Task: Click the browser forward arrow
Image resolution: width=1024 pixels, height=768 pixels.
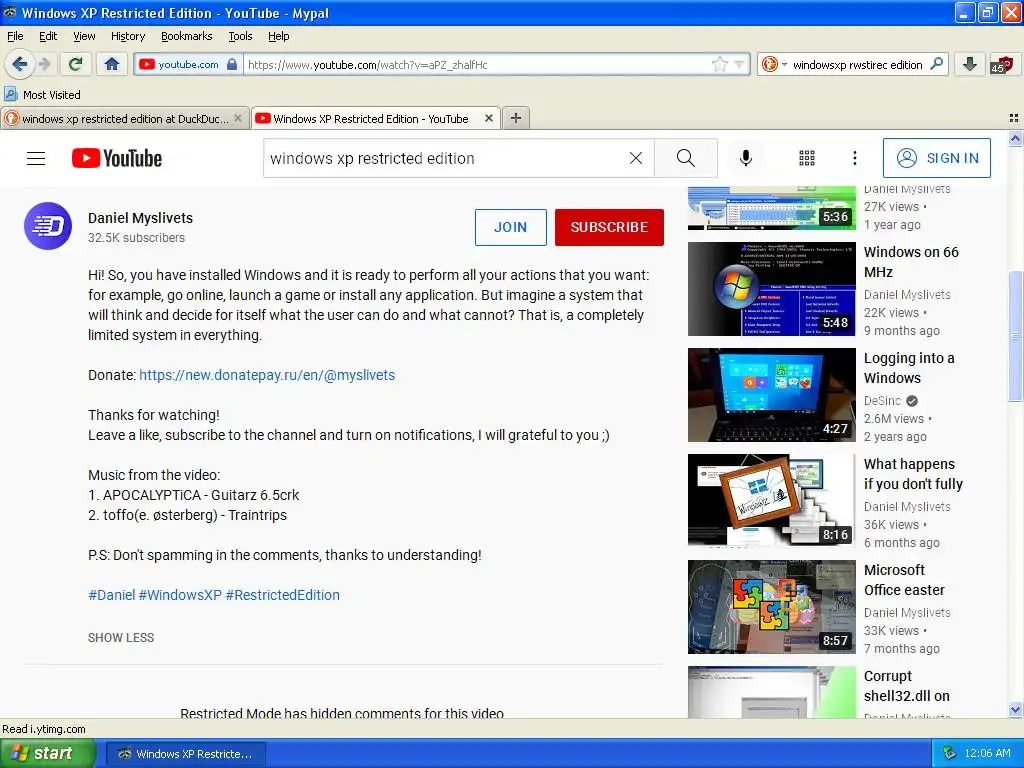Action: point(44,64)
